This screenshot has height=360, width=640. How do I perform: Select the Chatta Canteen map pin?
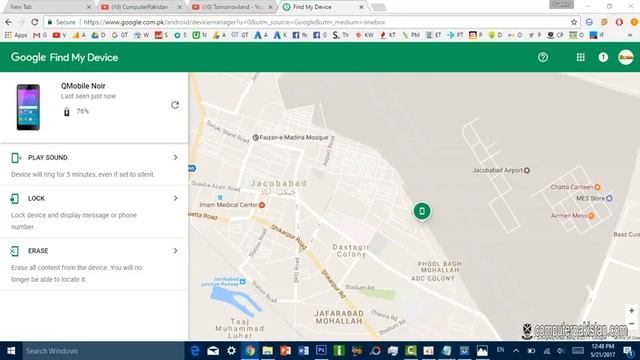point(597,187)
